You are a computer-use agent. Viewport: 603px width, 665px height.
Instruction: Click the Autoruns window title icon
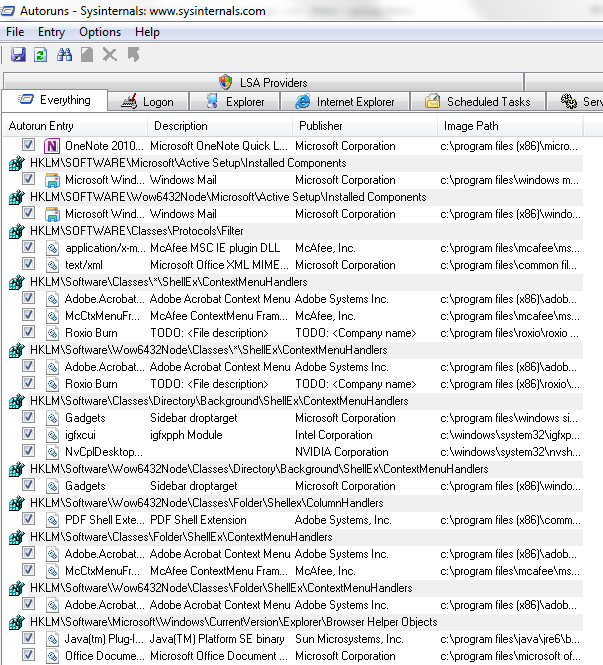(8, 11)
